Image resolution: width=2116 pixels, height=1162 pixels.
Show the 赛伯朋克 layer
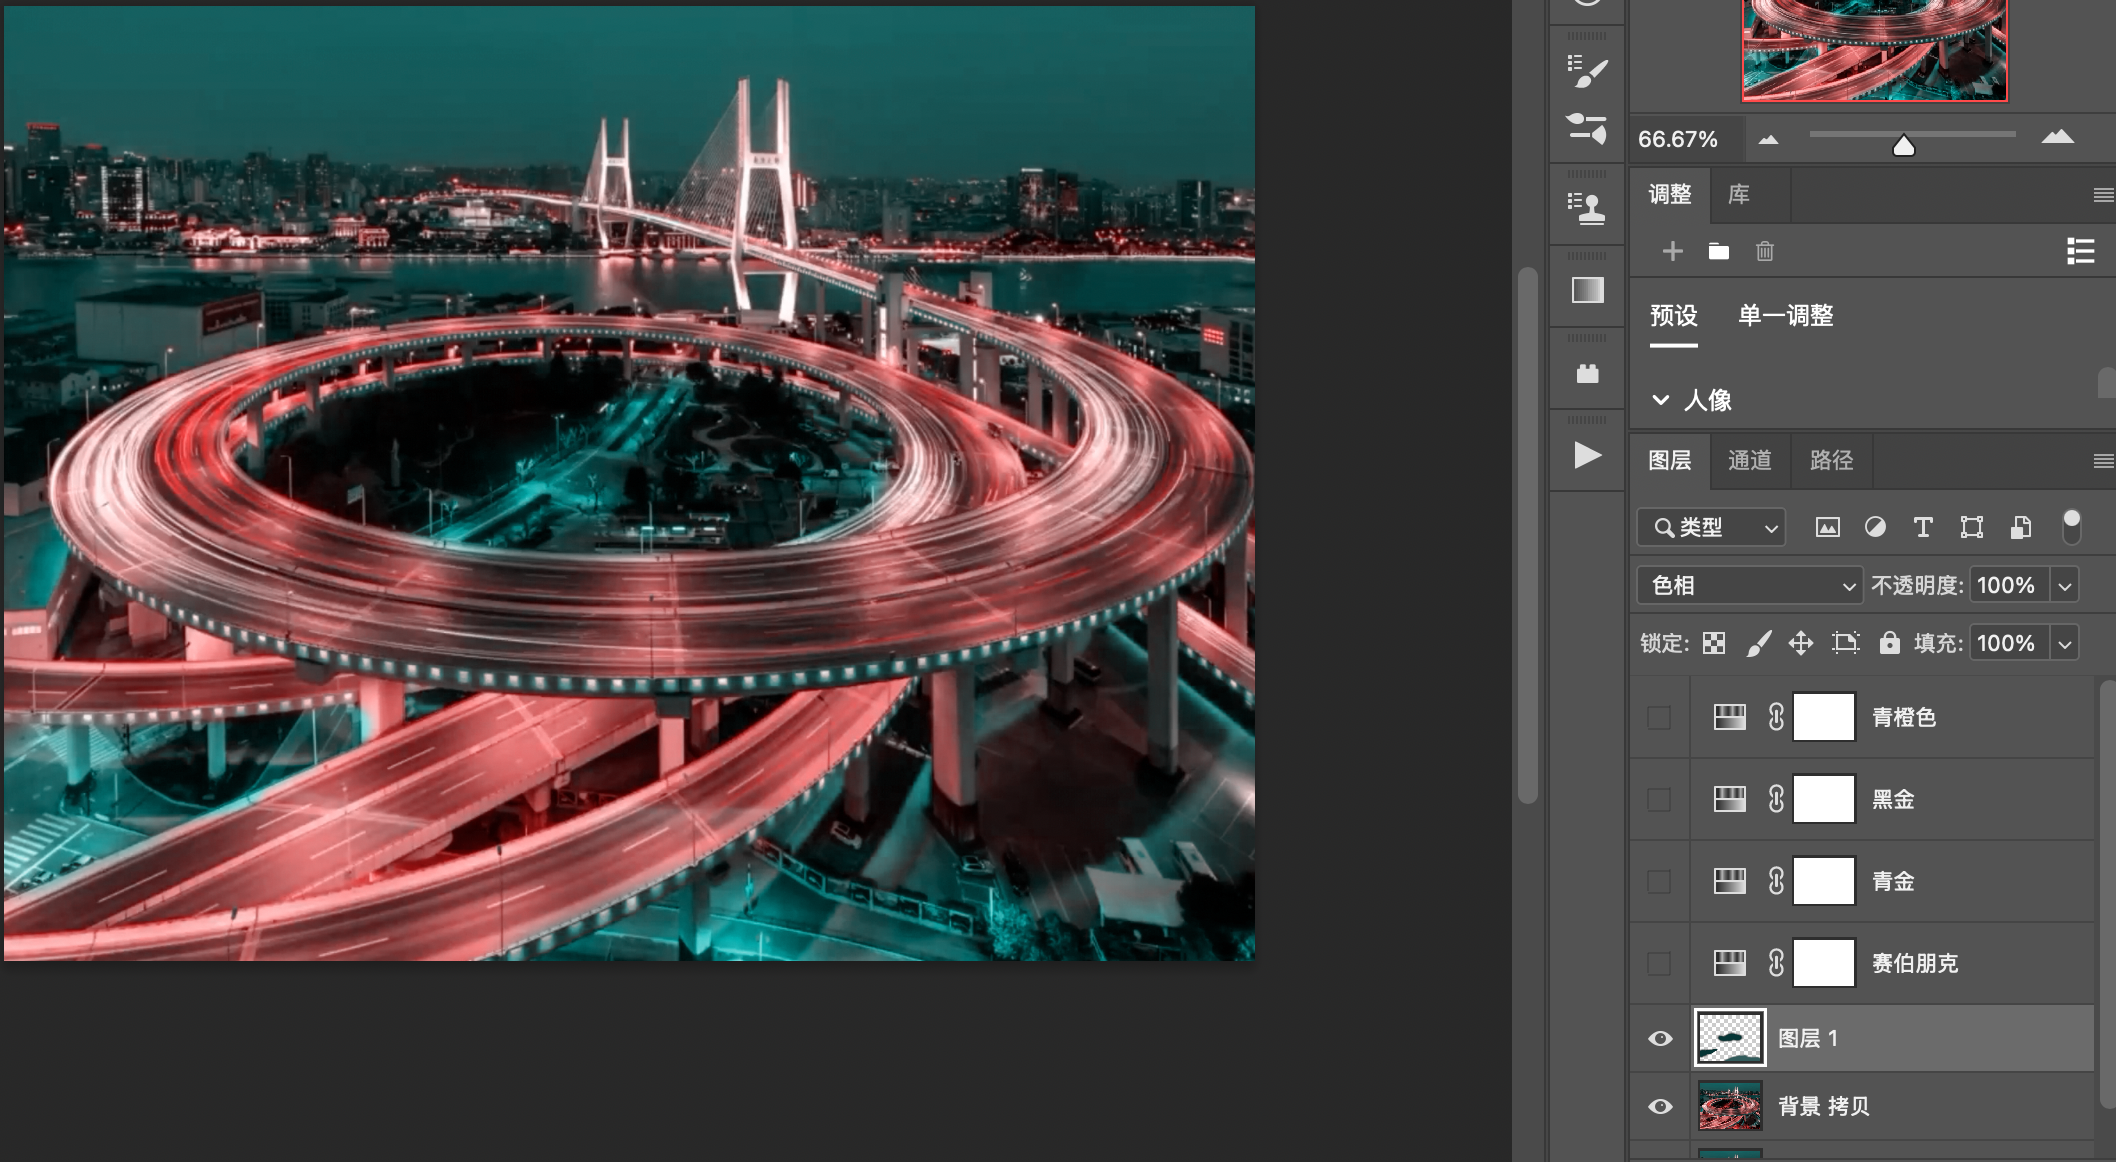pos(1659,963)
